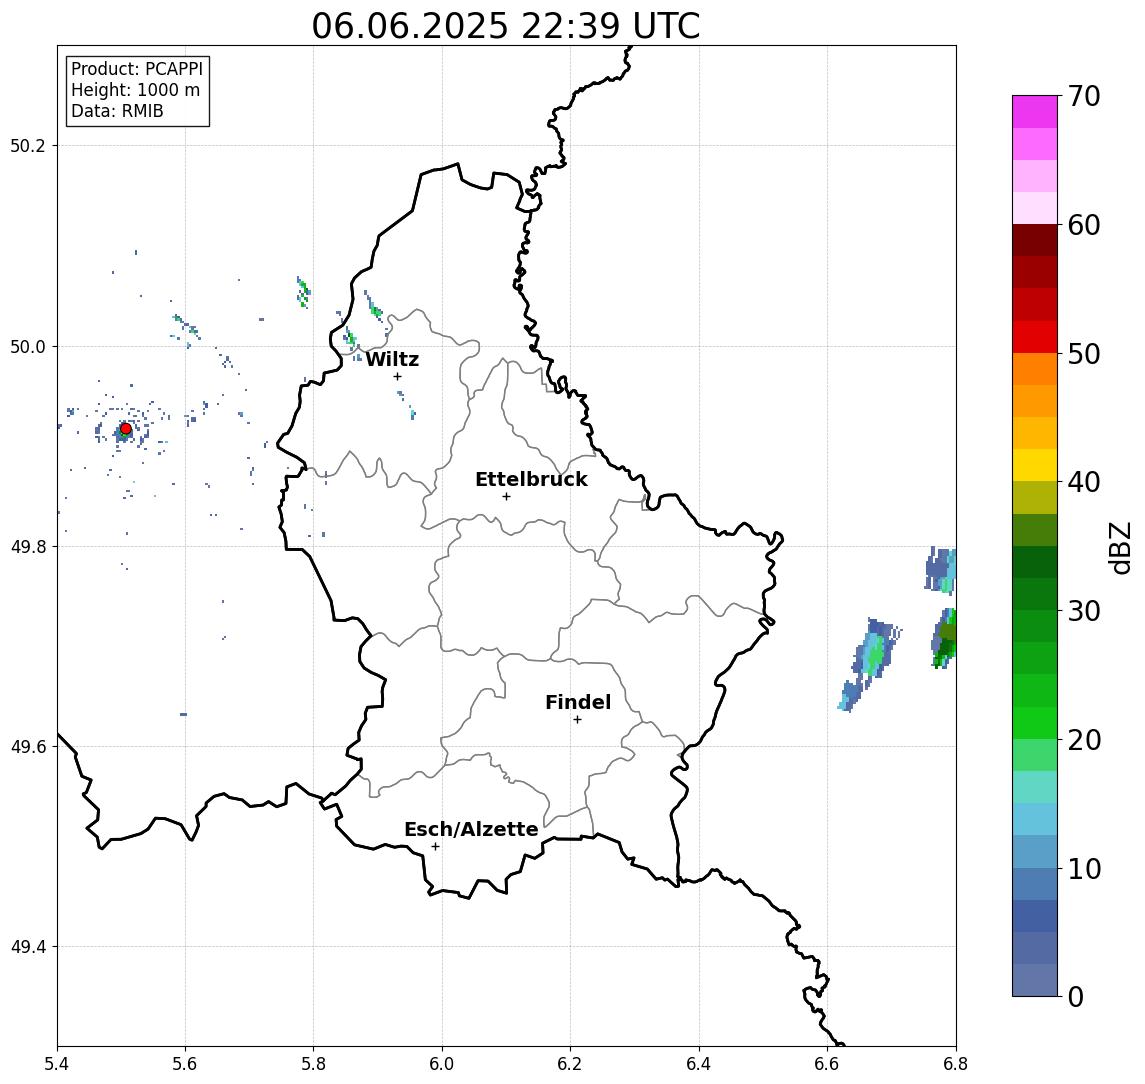Click the colorbar tick label 60

pos(1084,225)
